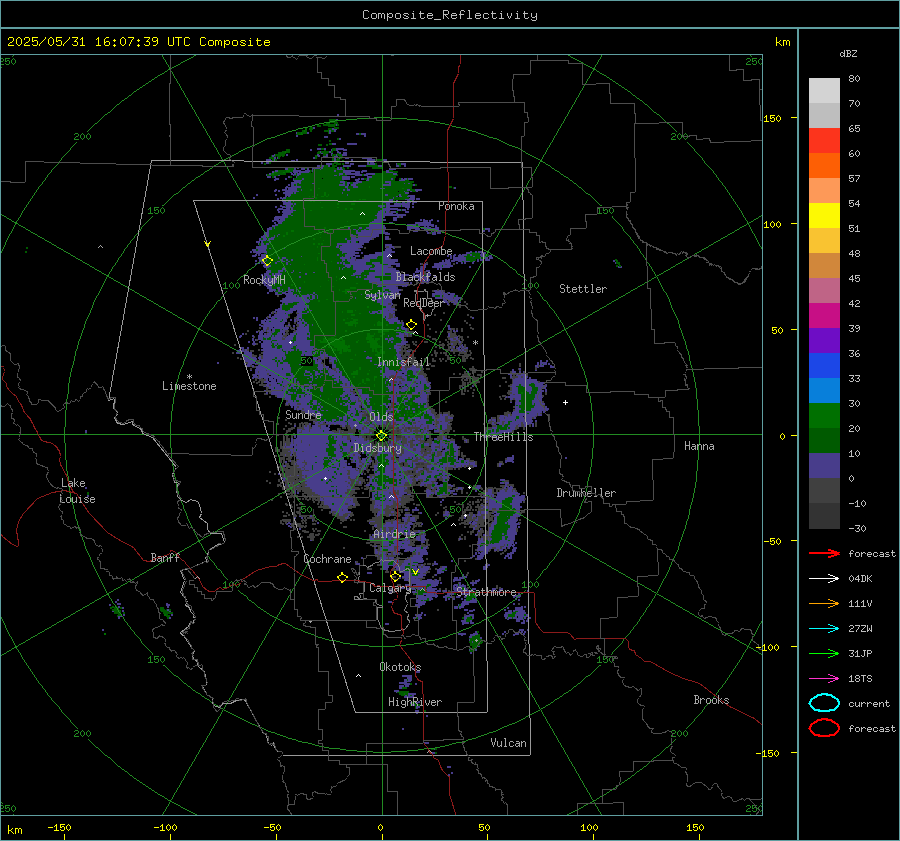The image size is (900, 841).
Task: Pick the light gray 70-80 dBZ swatch
Action: 824,90
